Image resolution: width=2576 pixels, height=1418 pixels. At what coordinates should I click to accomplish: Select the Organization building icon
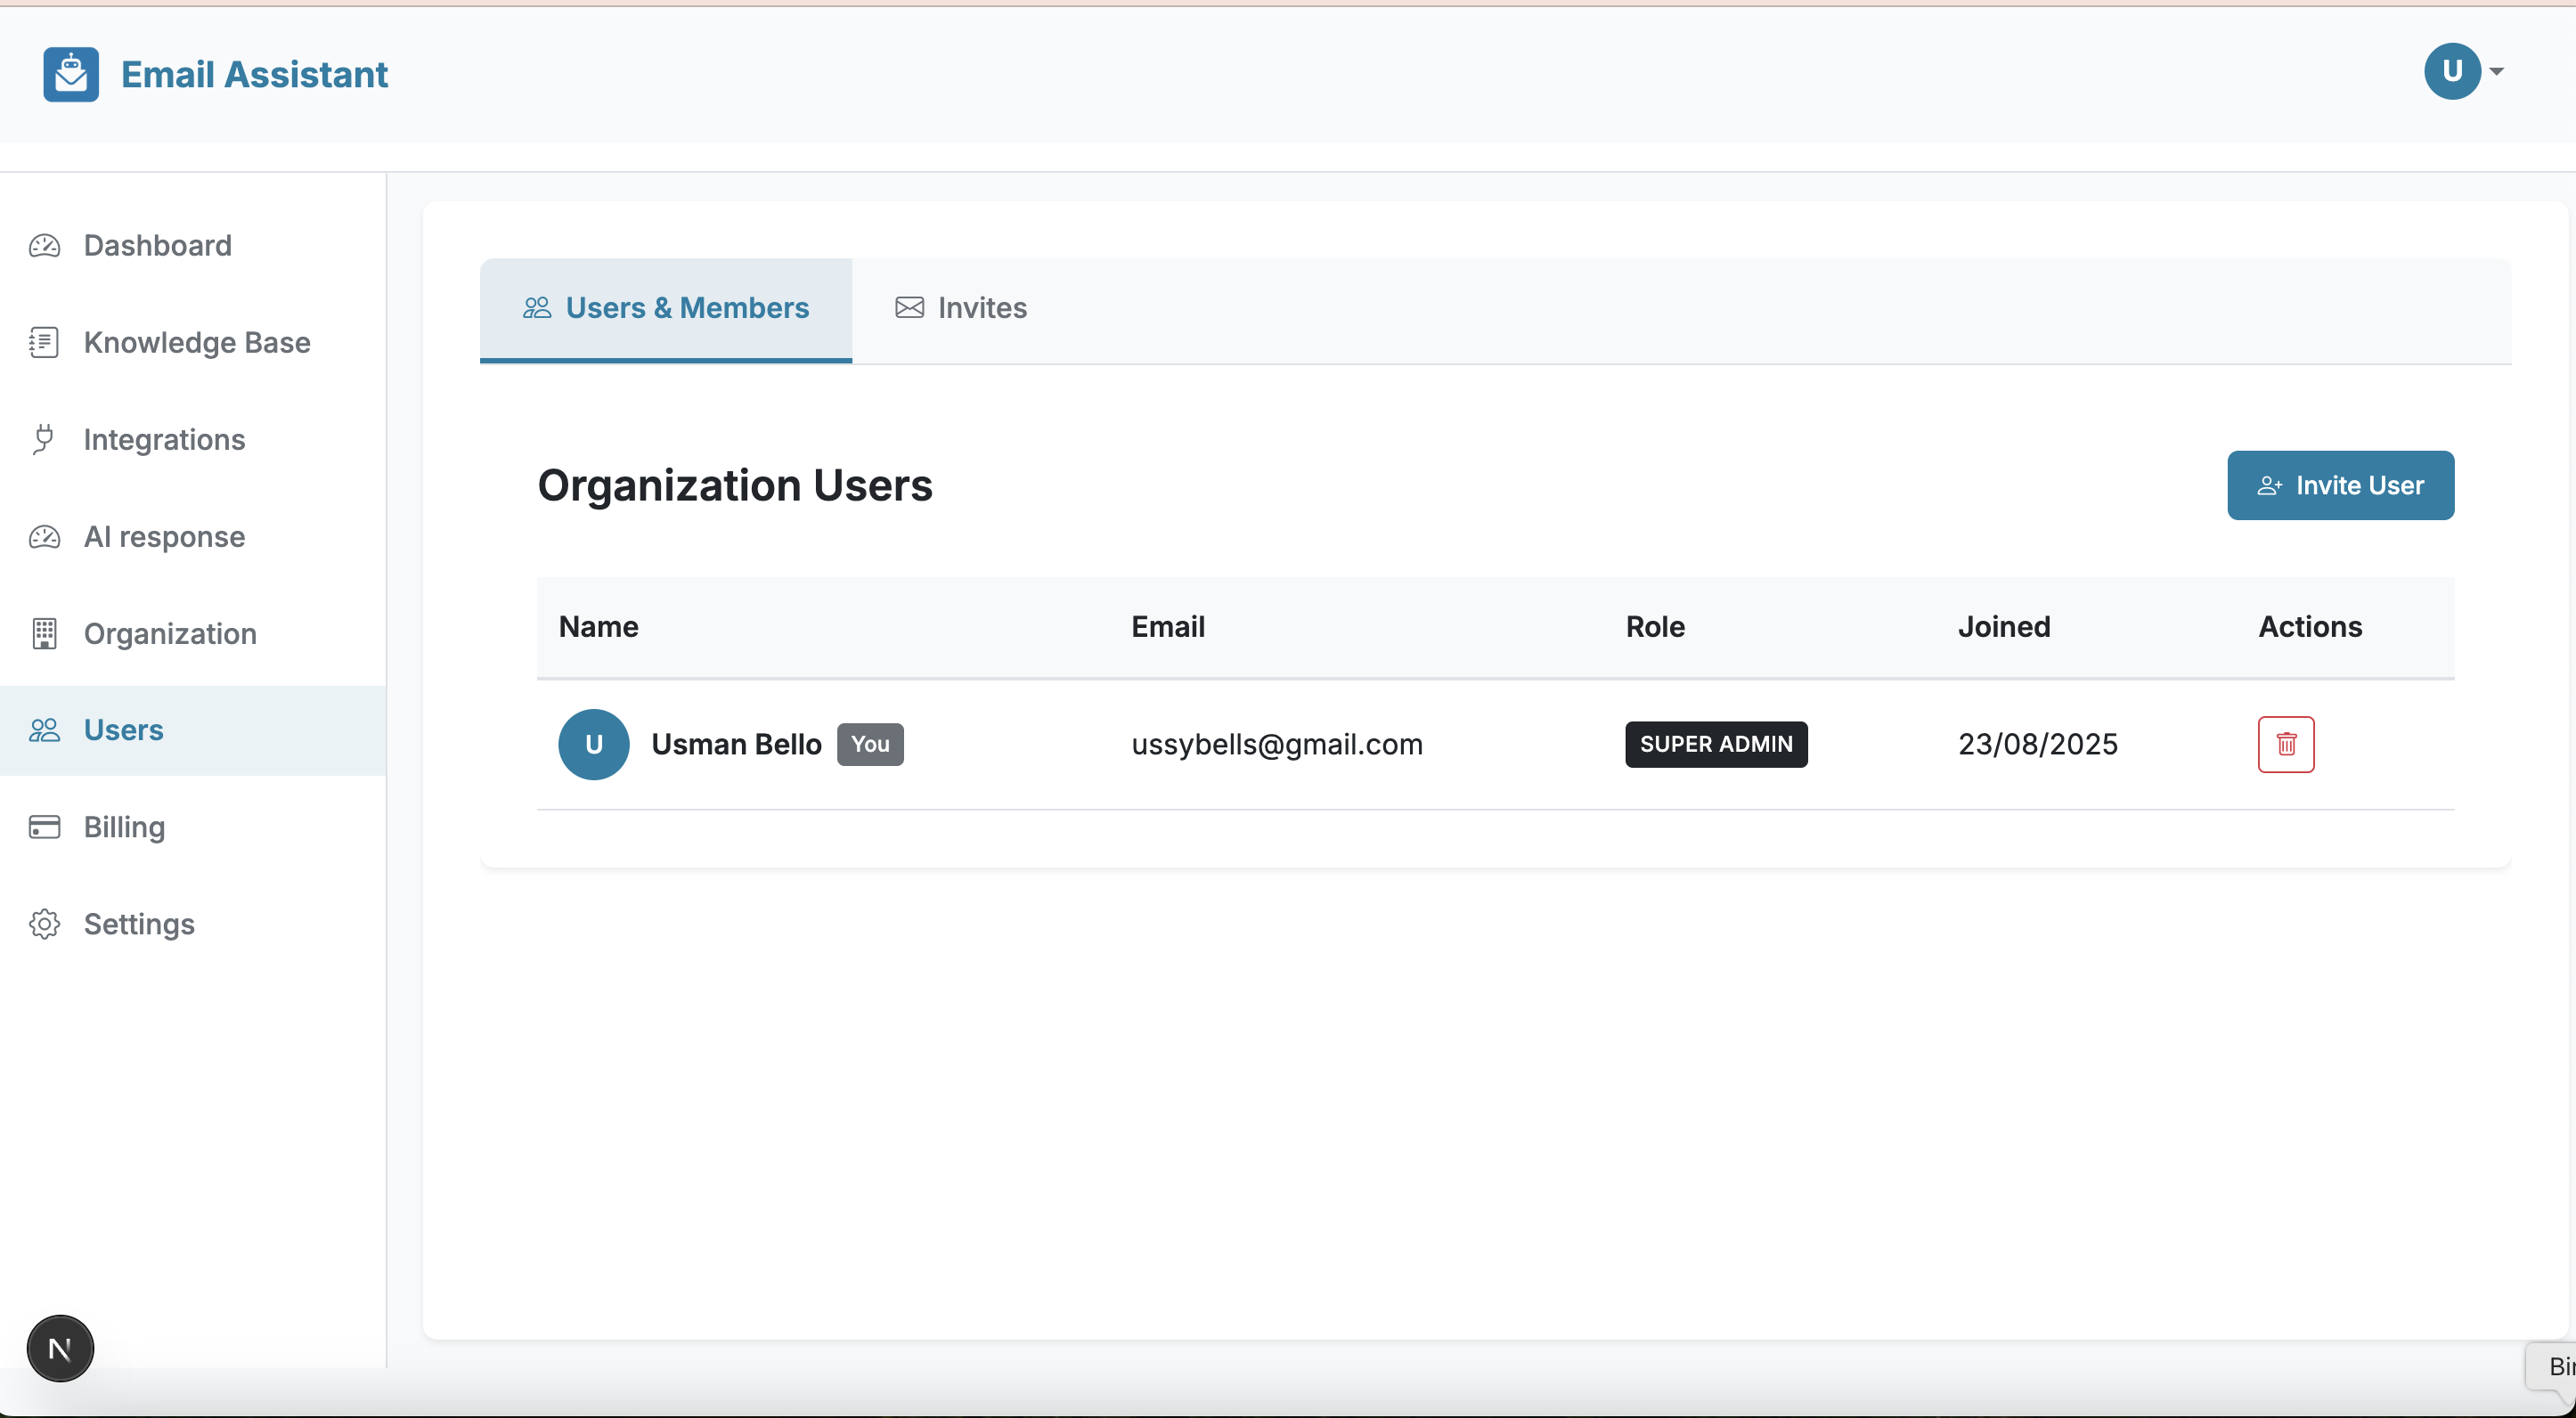point(44,634)
